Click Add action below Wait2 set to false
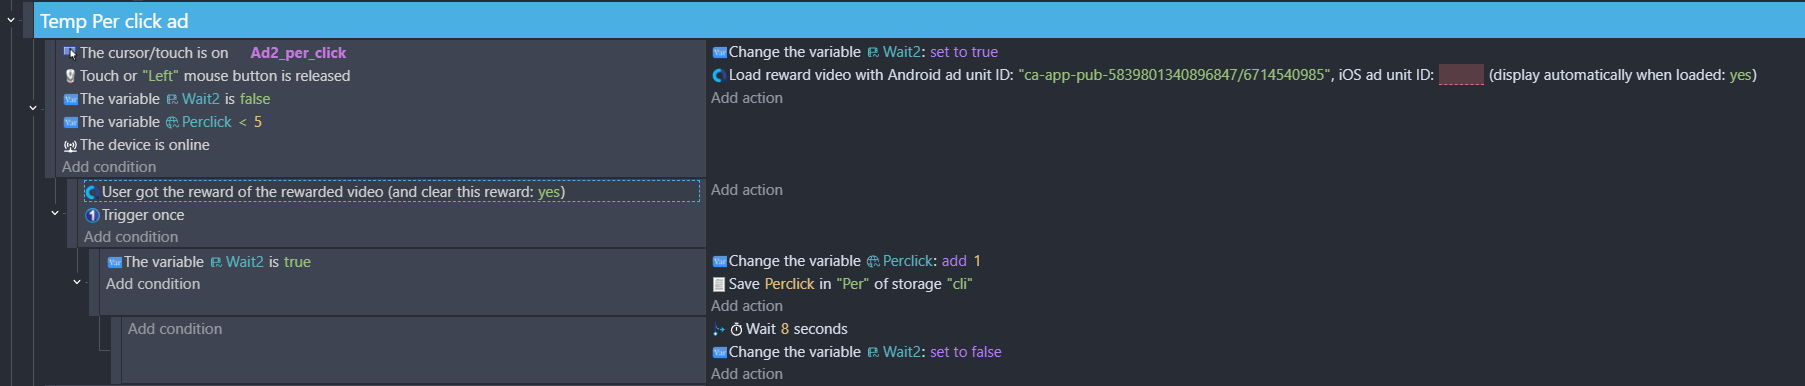 point(747,374)
